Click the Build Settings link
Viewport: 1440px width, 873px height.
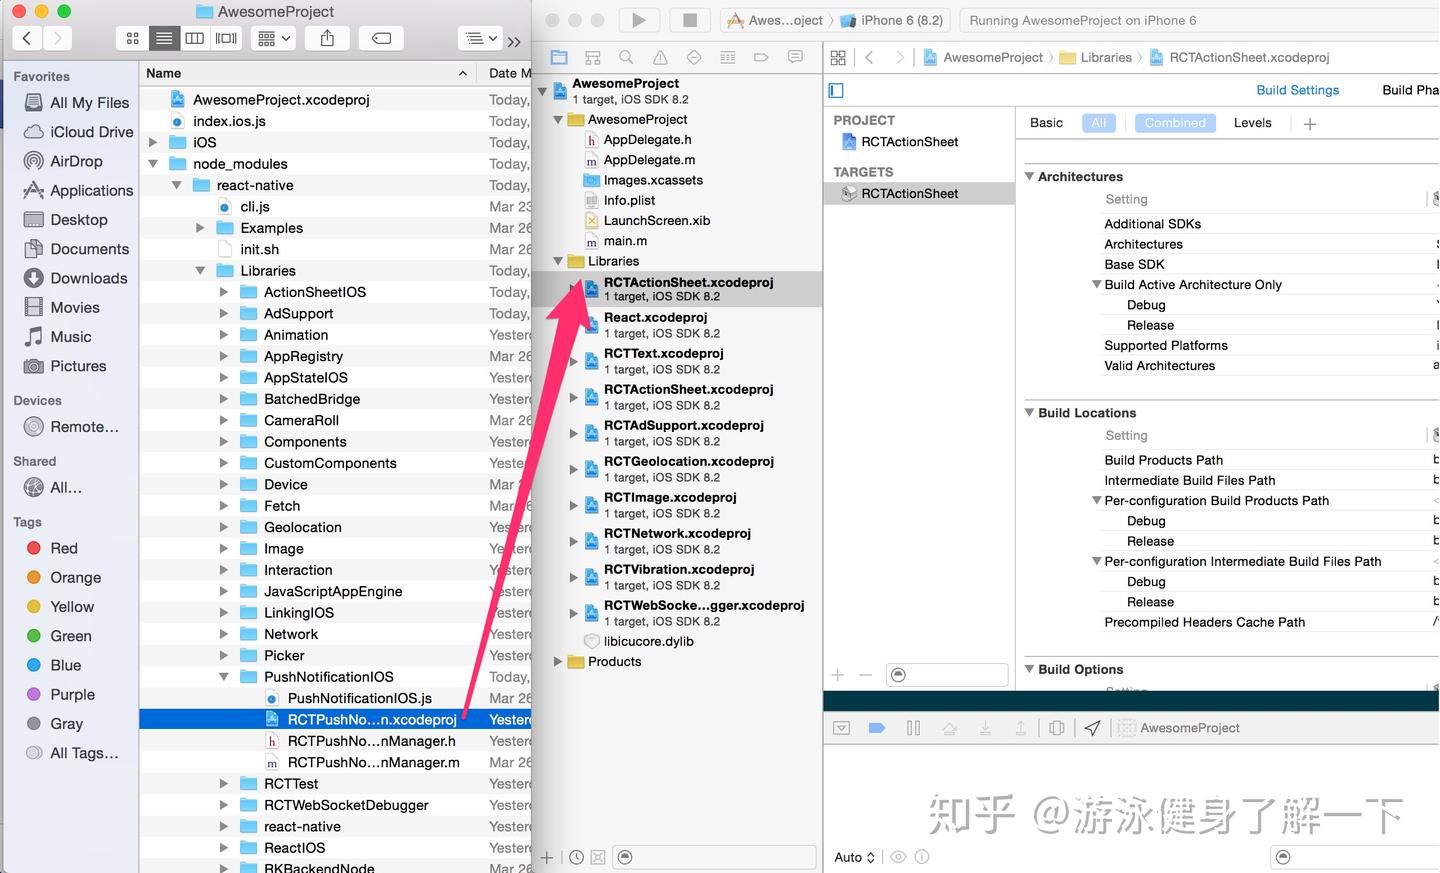pos(1297,90)
